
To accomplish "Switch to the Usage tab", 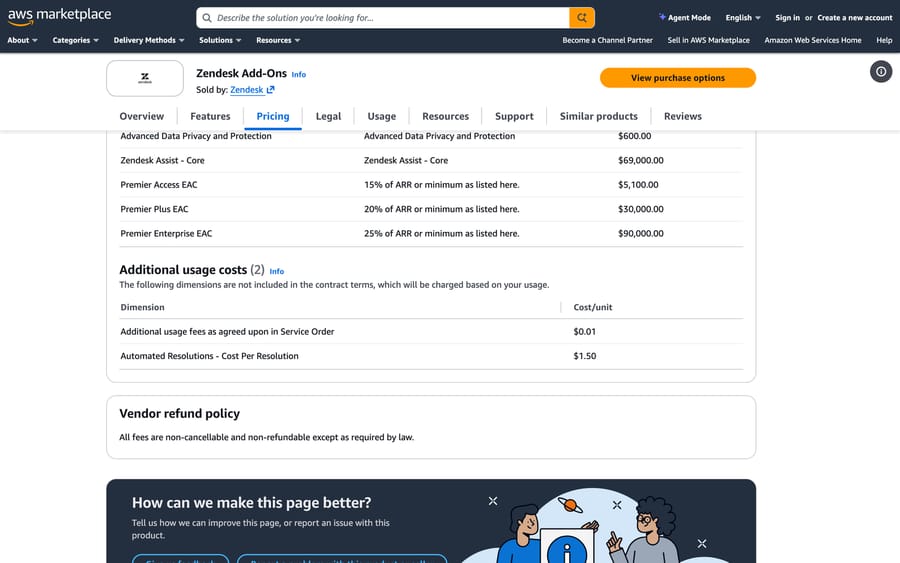I will pos(382,116).
